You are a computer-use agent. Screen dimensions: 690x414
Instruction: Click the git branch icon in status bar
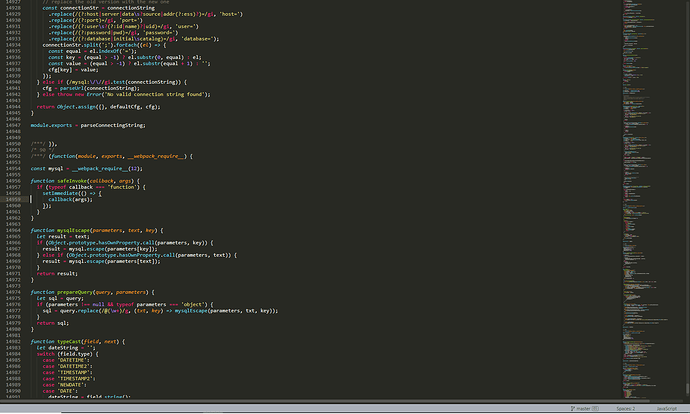pos(572,409)
